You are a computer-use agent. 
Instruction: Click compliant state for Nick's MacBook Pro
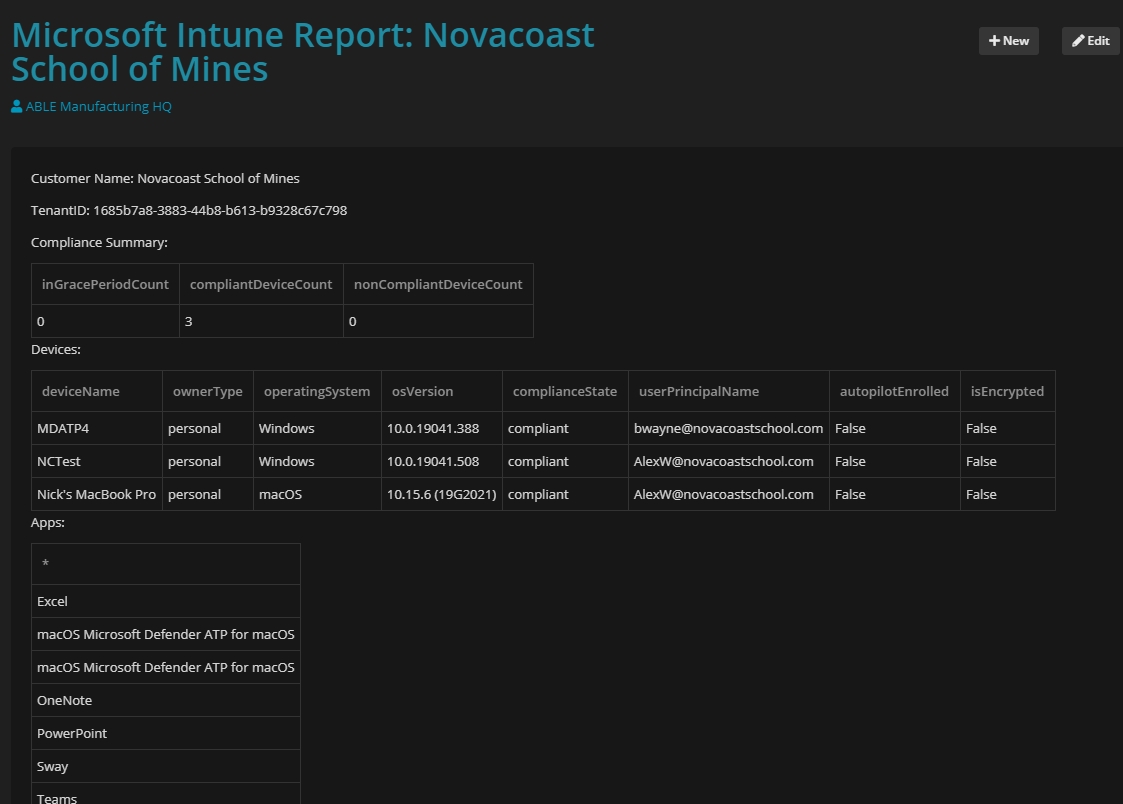pyautogui.click(x=565, y=494)
